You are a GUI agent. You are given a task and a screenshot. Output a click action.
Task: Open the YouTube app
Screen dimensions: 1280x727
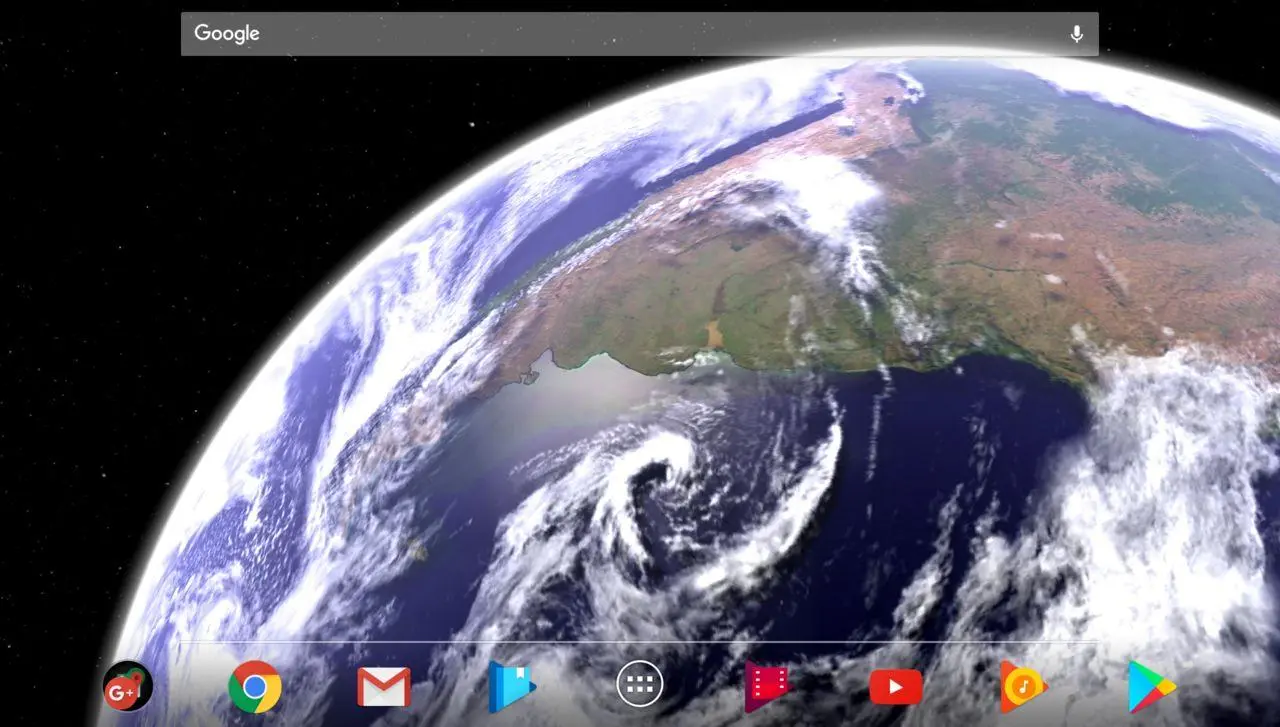(896, 687)
